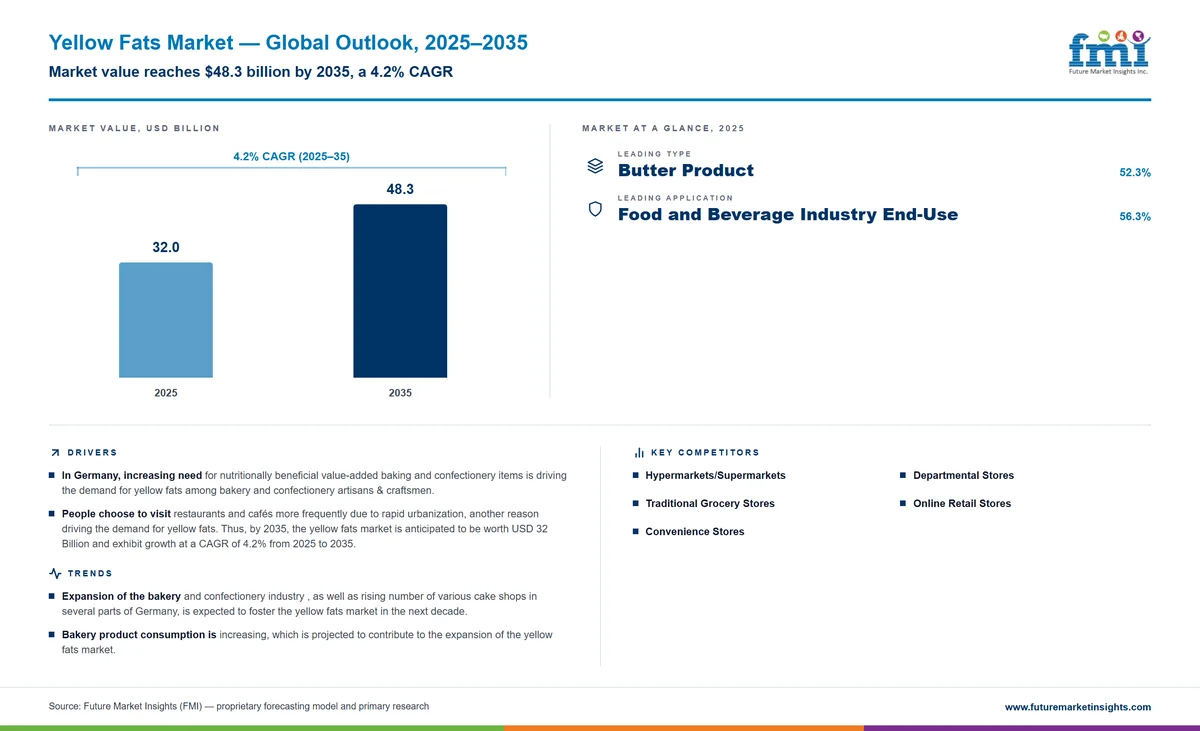The image size is (1200, 731).
Task: Click the Yellow Fats Market title
Action: click(x=288, y=43)
